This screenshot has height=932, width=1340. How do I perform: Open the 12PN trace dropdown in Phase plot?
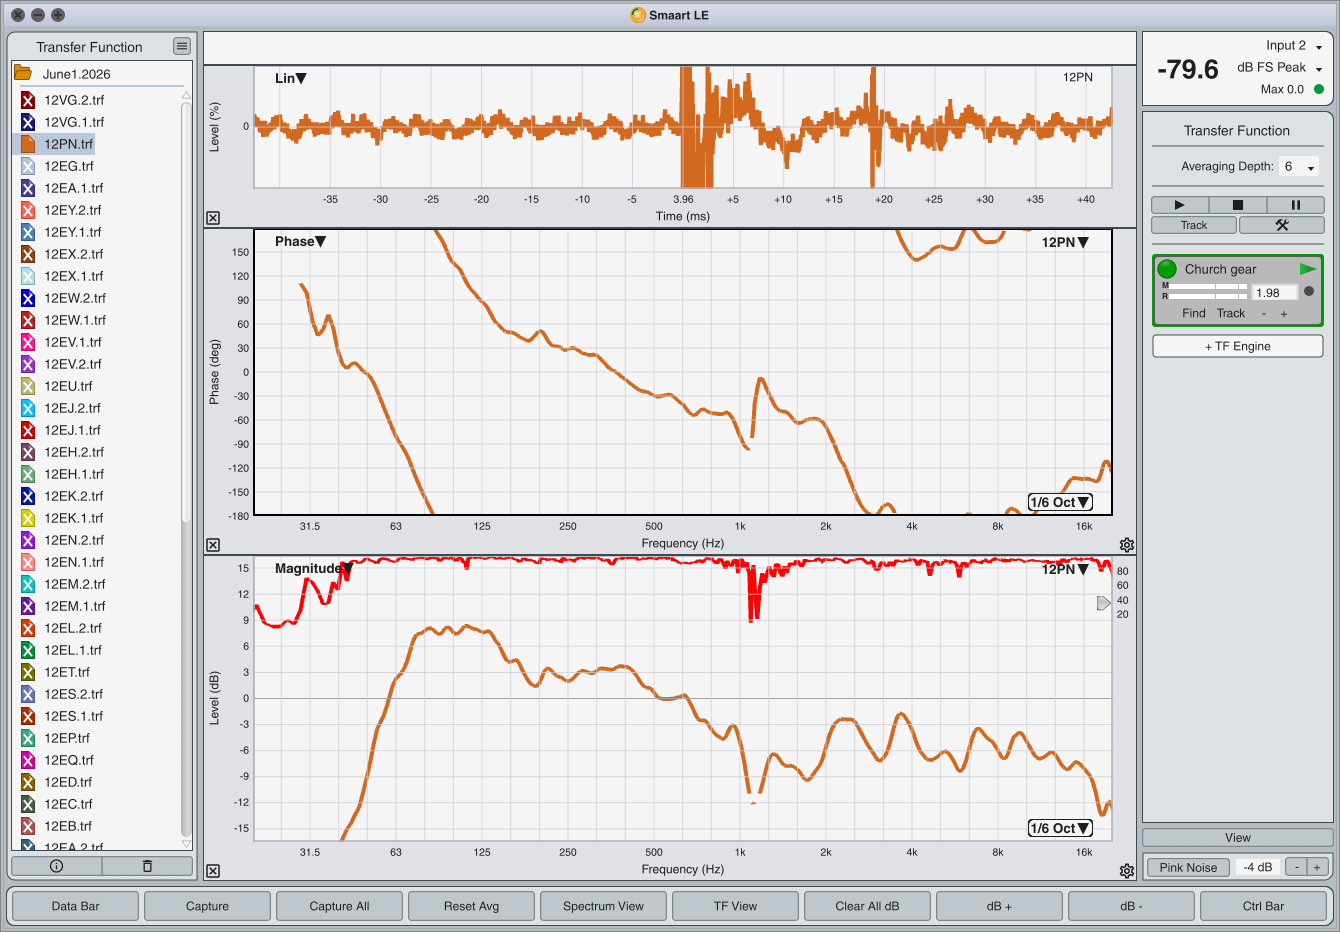pyautogui.click(x=1065, y=242)
